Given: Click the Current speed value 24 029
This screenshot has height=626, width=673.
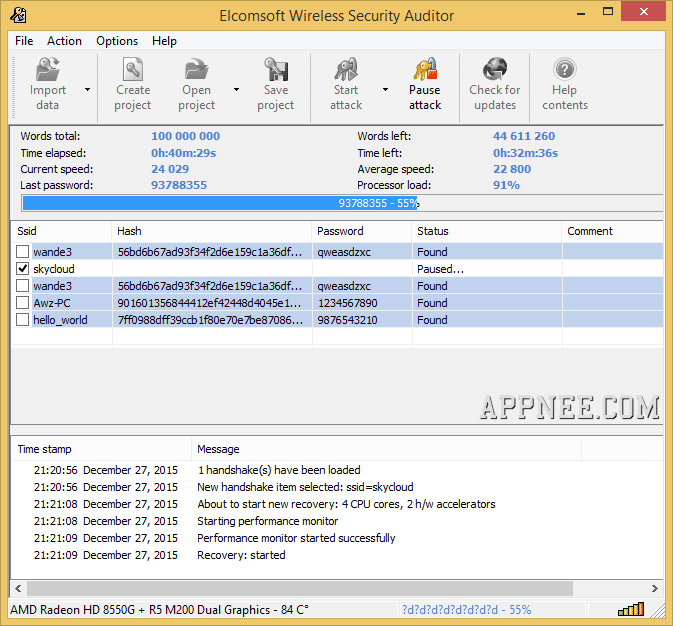Looking at the screenshot, I should [170, 169].
